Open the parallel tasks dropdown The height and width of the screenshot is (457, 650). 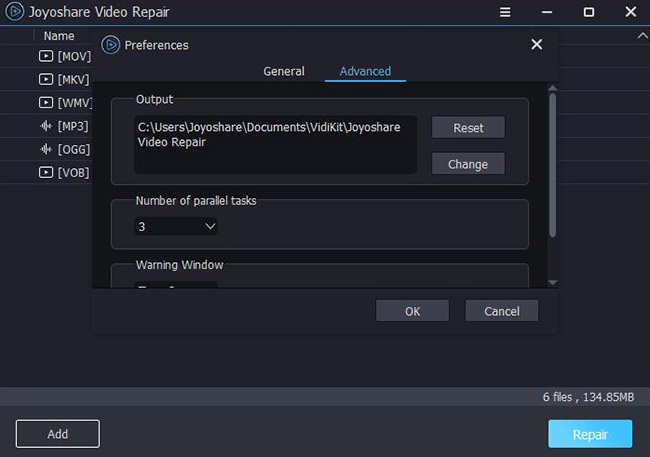176,226
